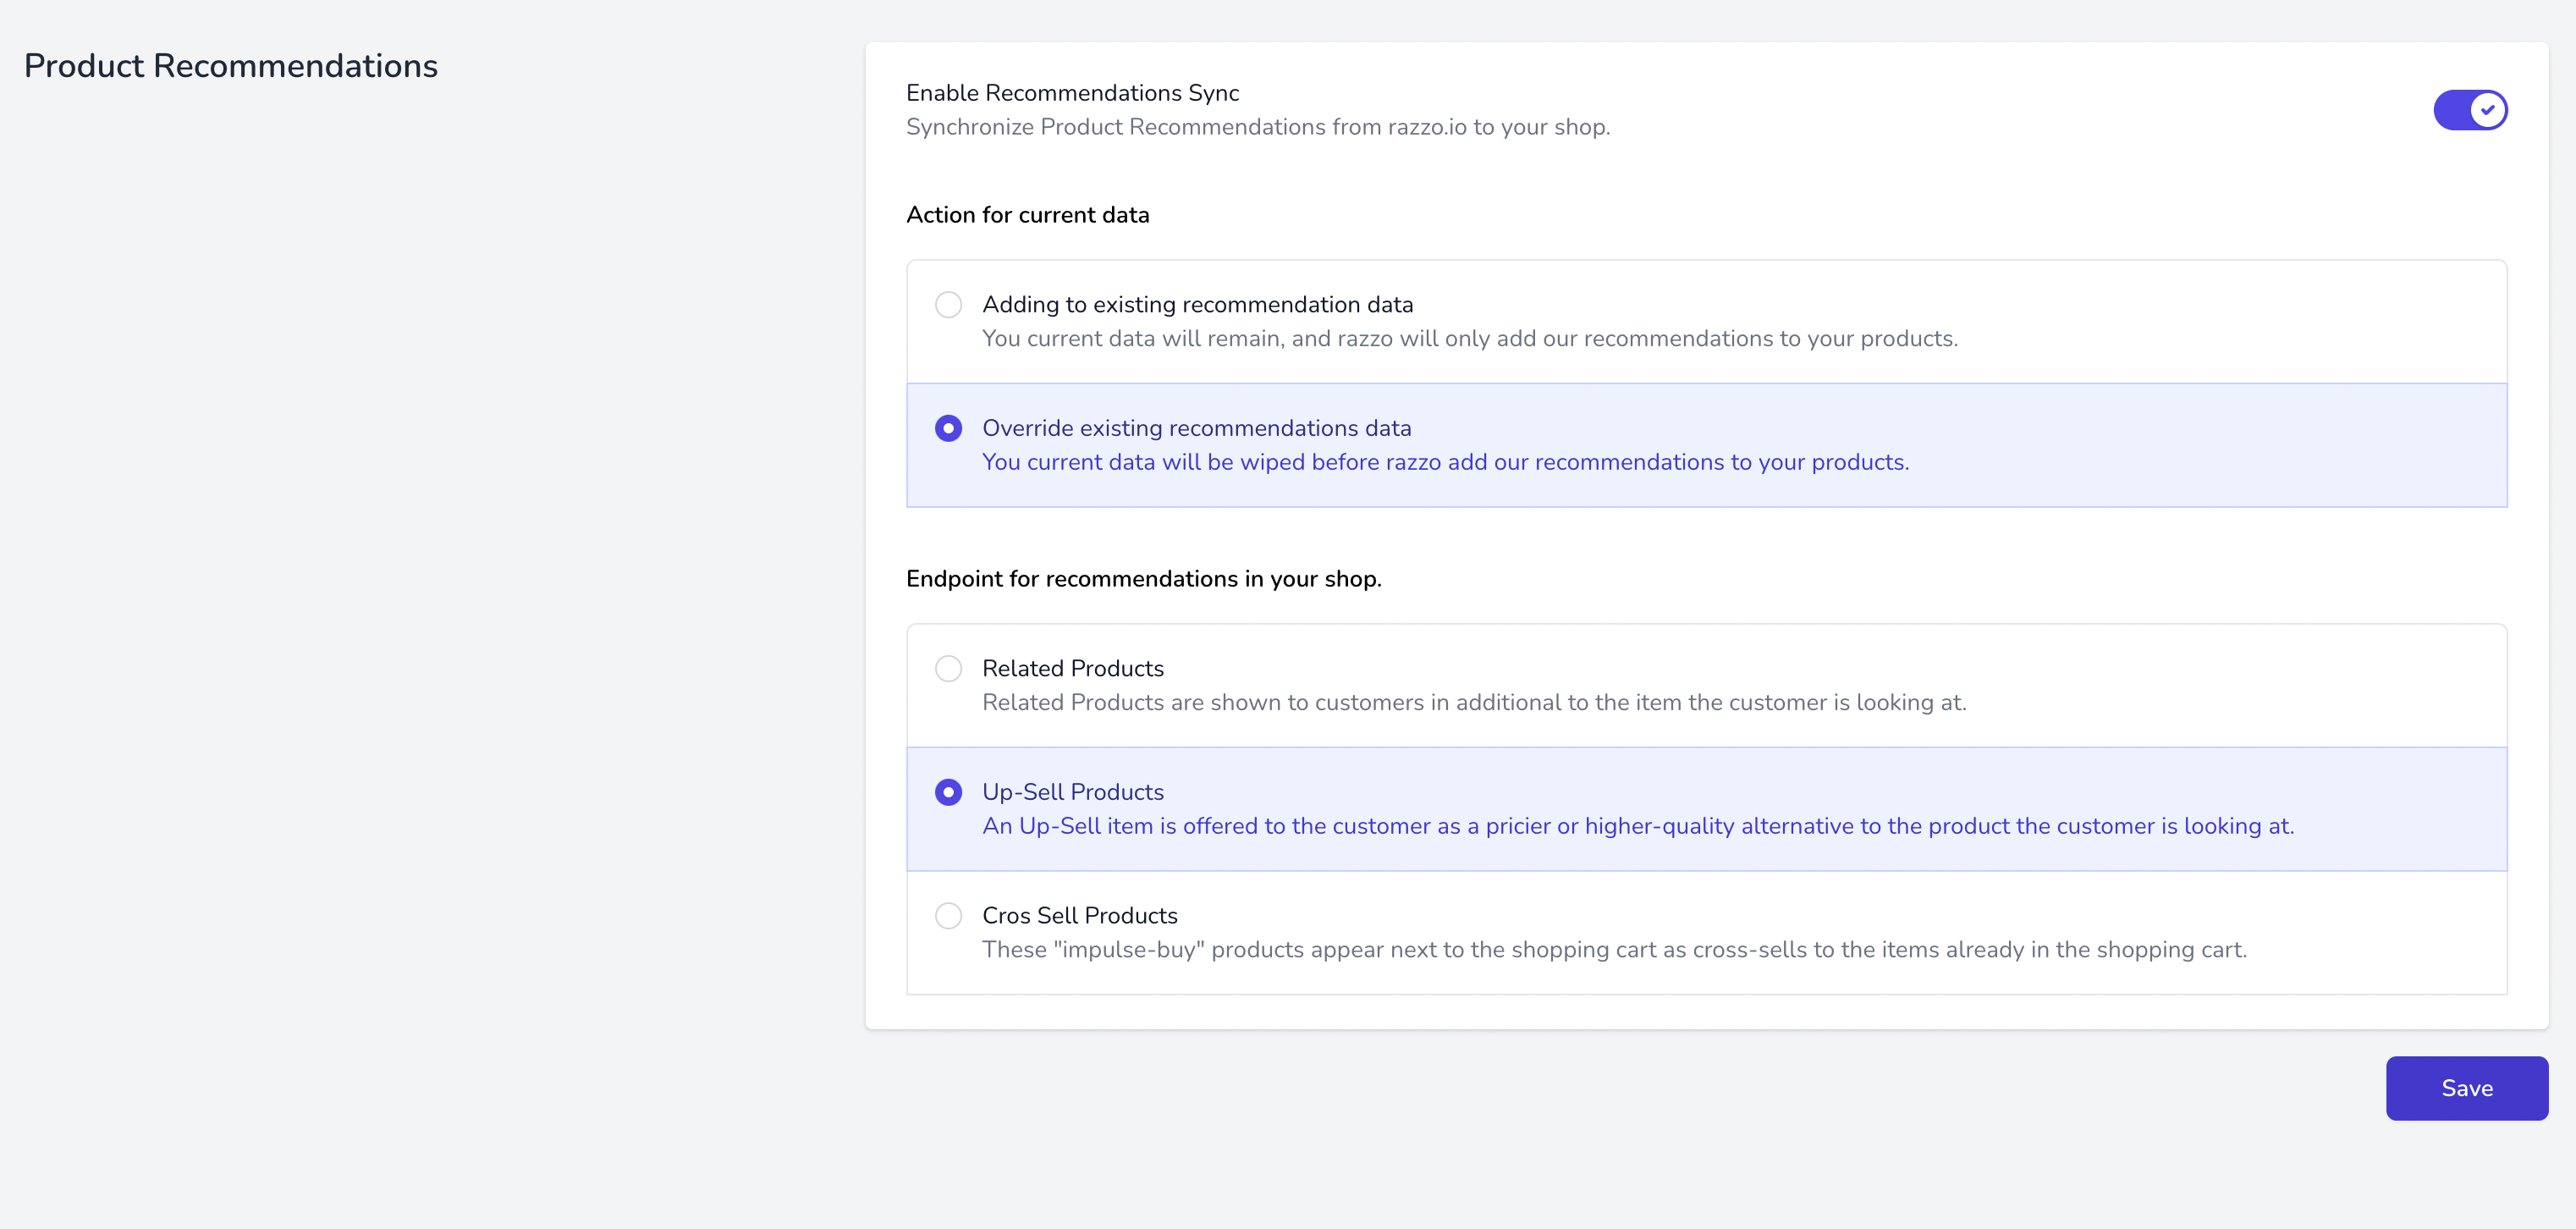
Task: Click description 'You current data will remain...'
Action: coord(1470,339)
